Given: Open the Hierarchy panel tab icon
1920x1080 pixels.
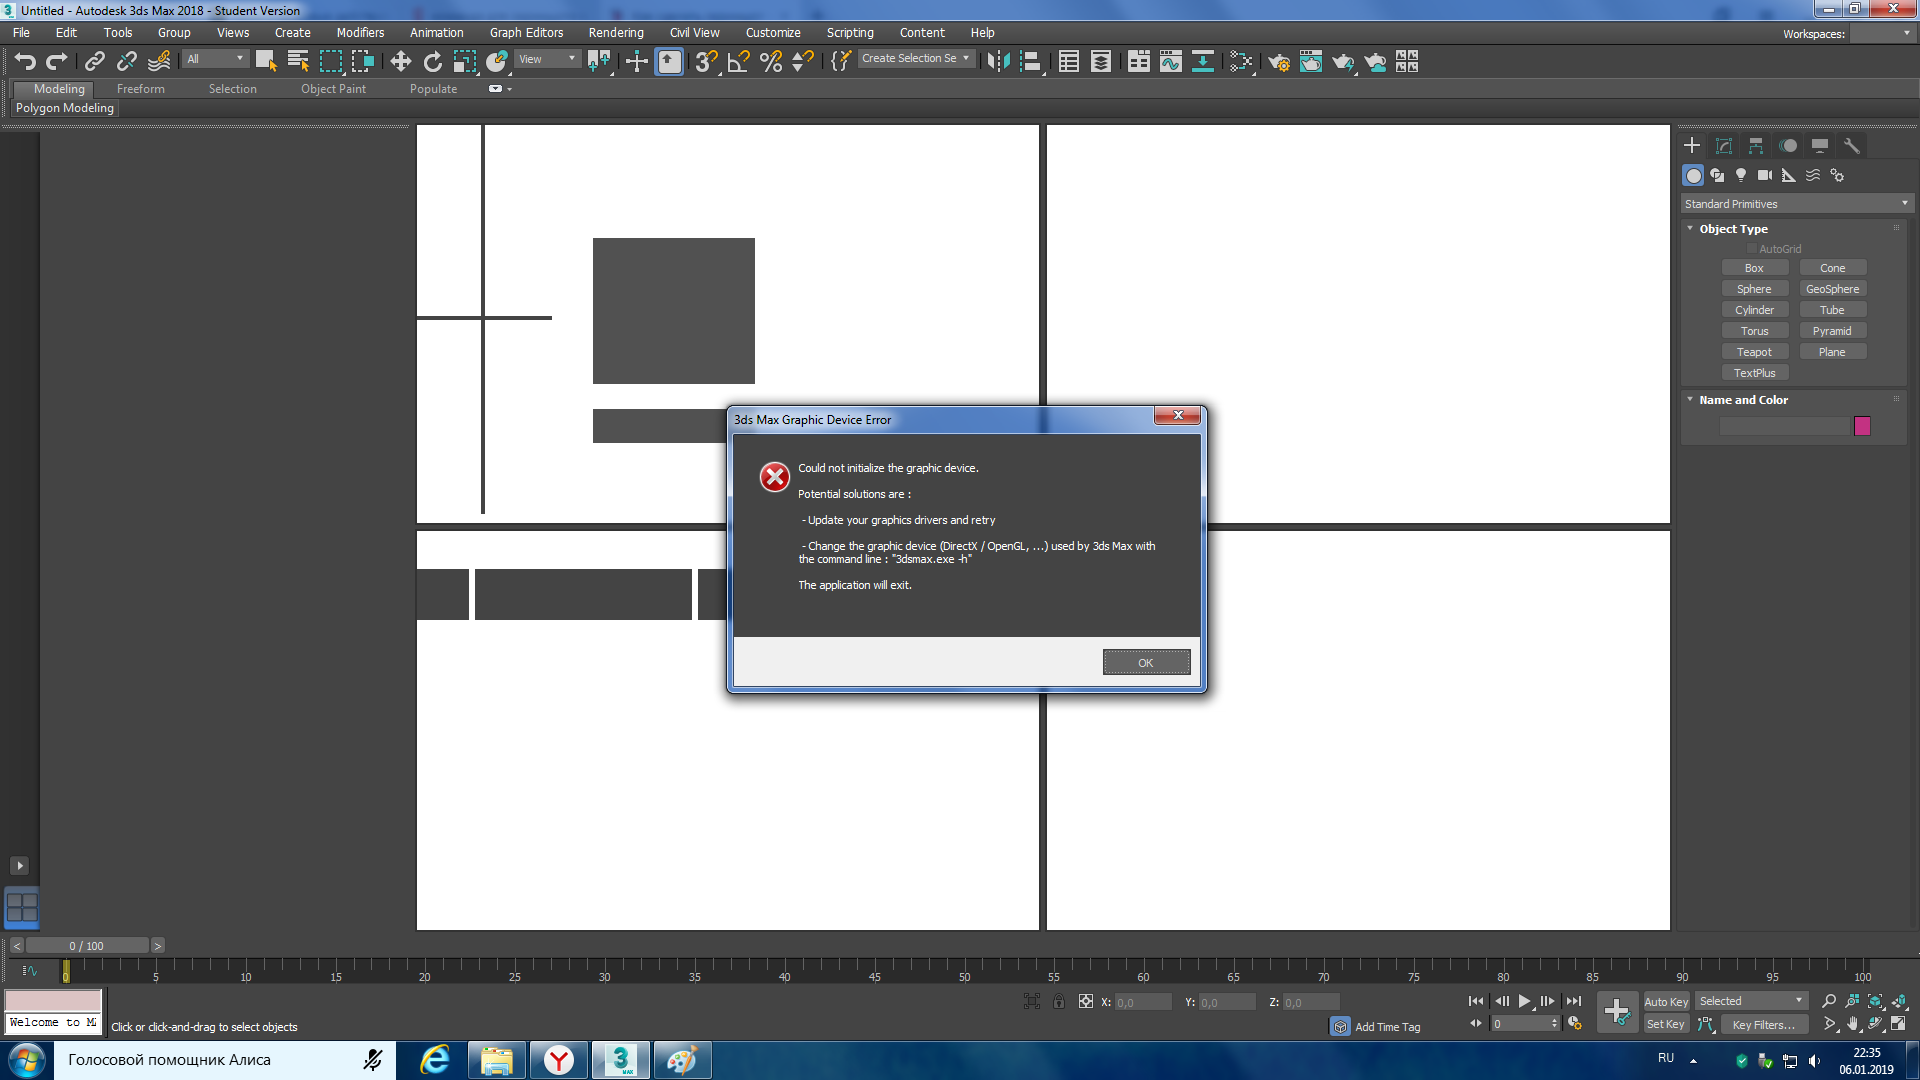Looking at the screenshot, I should coord(1756,146).
